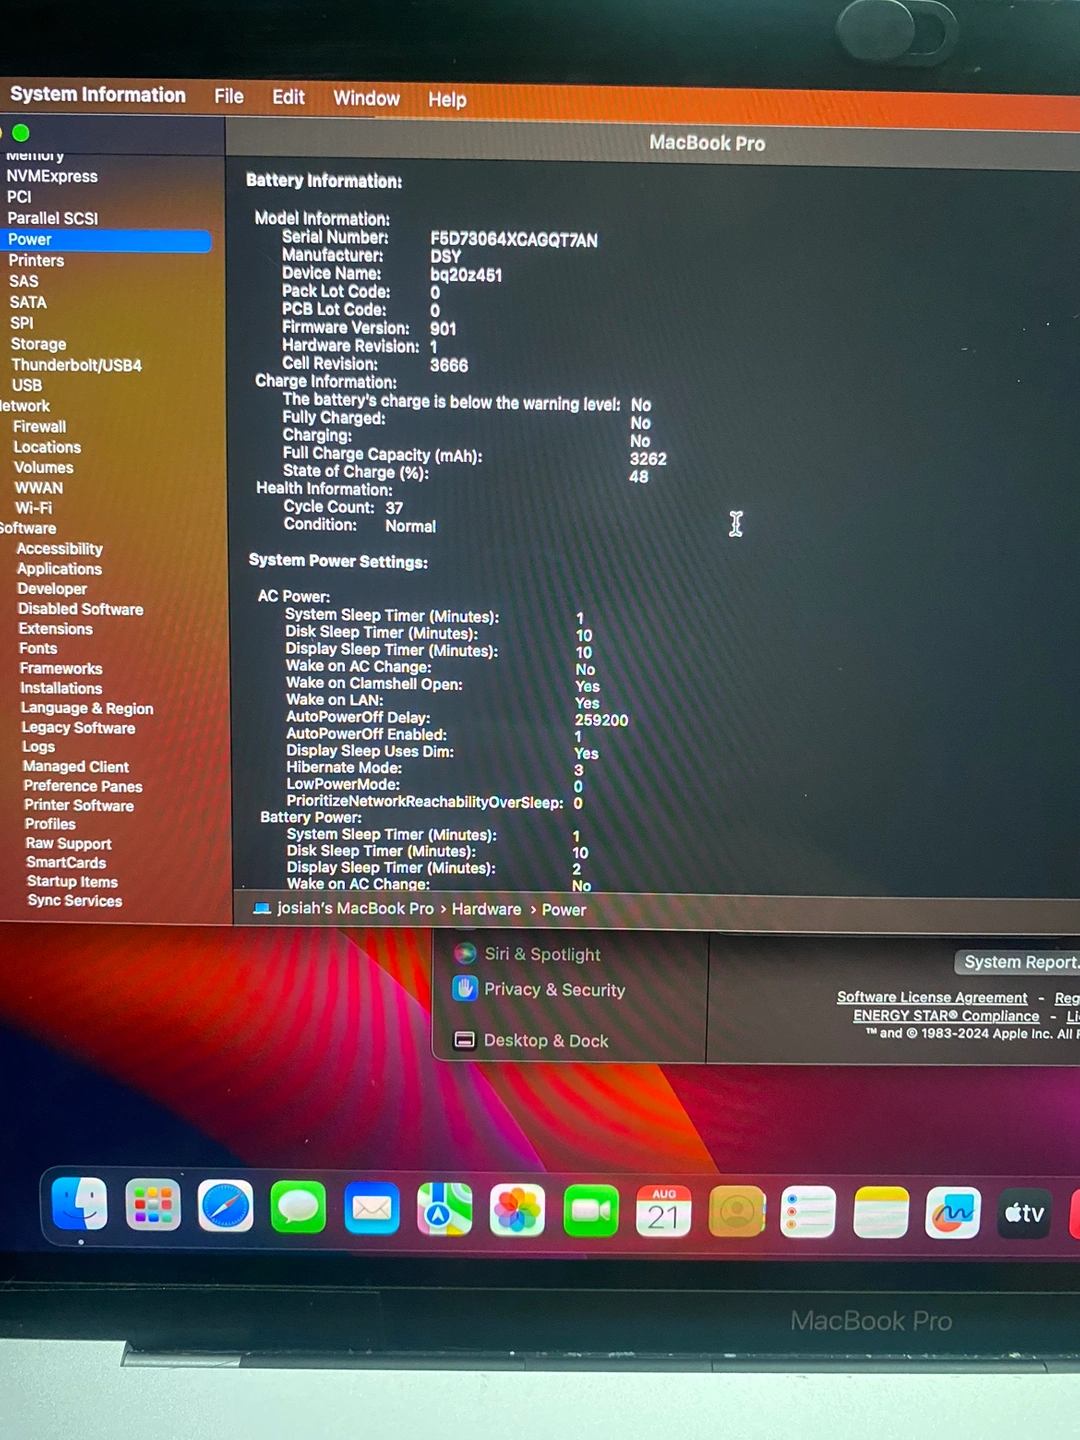Open Launchpad from the dock
Screen dimensions: 1080x1440
click(x=152, y=1205)
